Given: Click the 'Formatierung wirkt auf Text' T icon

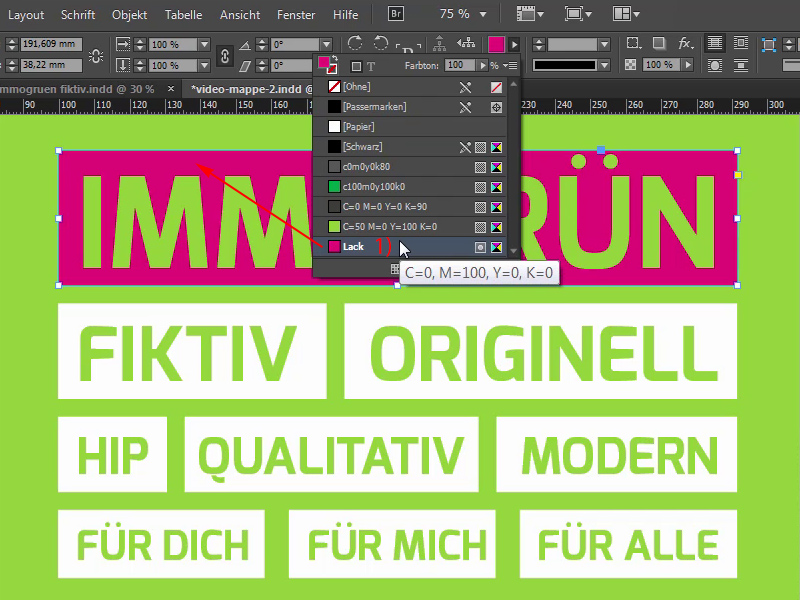Looking at the screenshot, I should point(370,64).
